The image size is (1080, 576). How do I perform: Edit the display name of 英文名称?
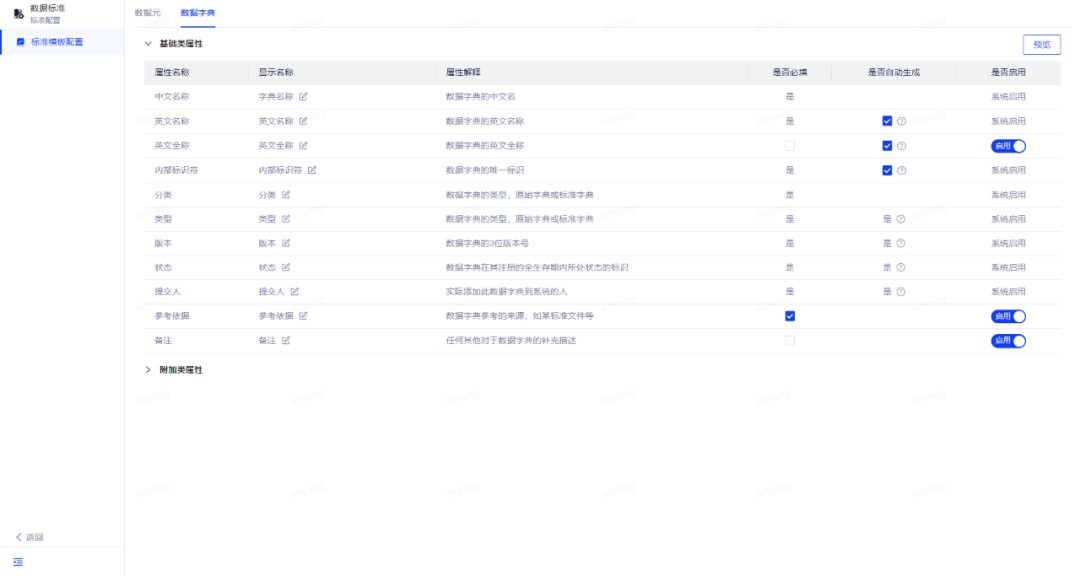tap(301, 121)
